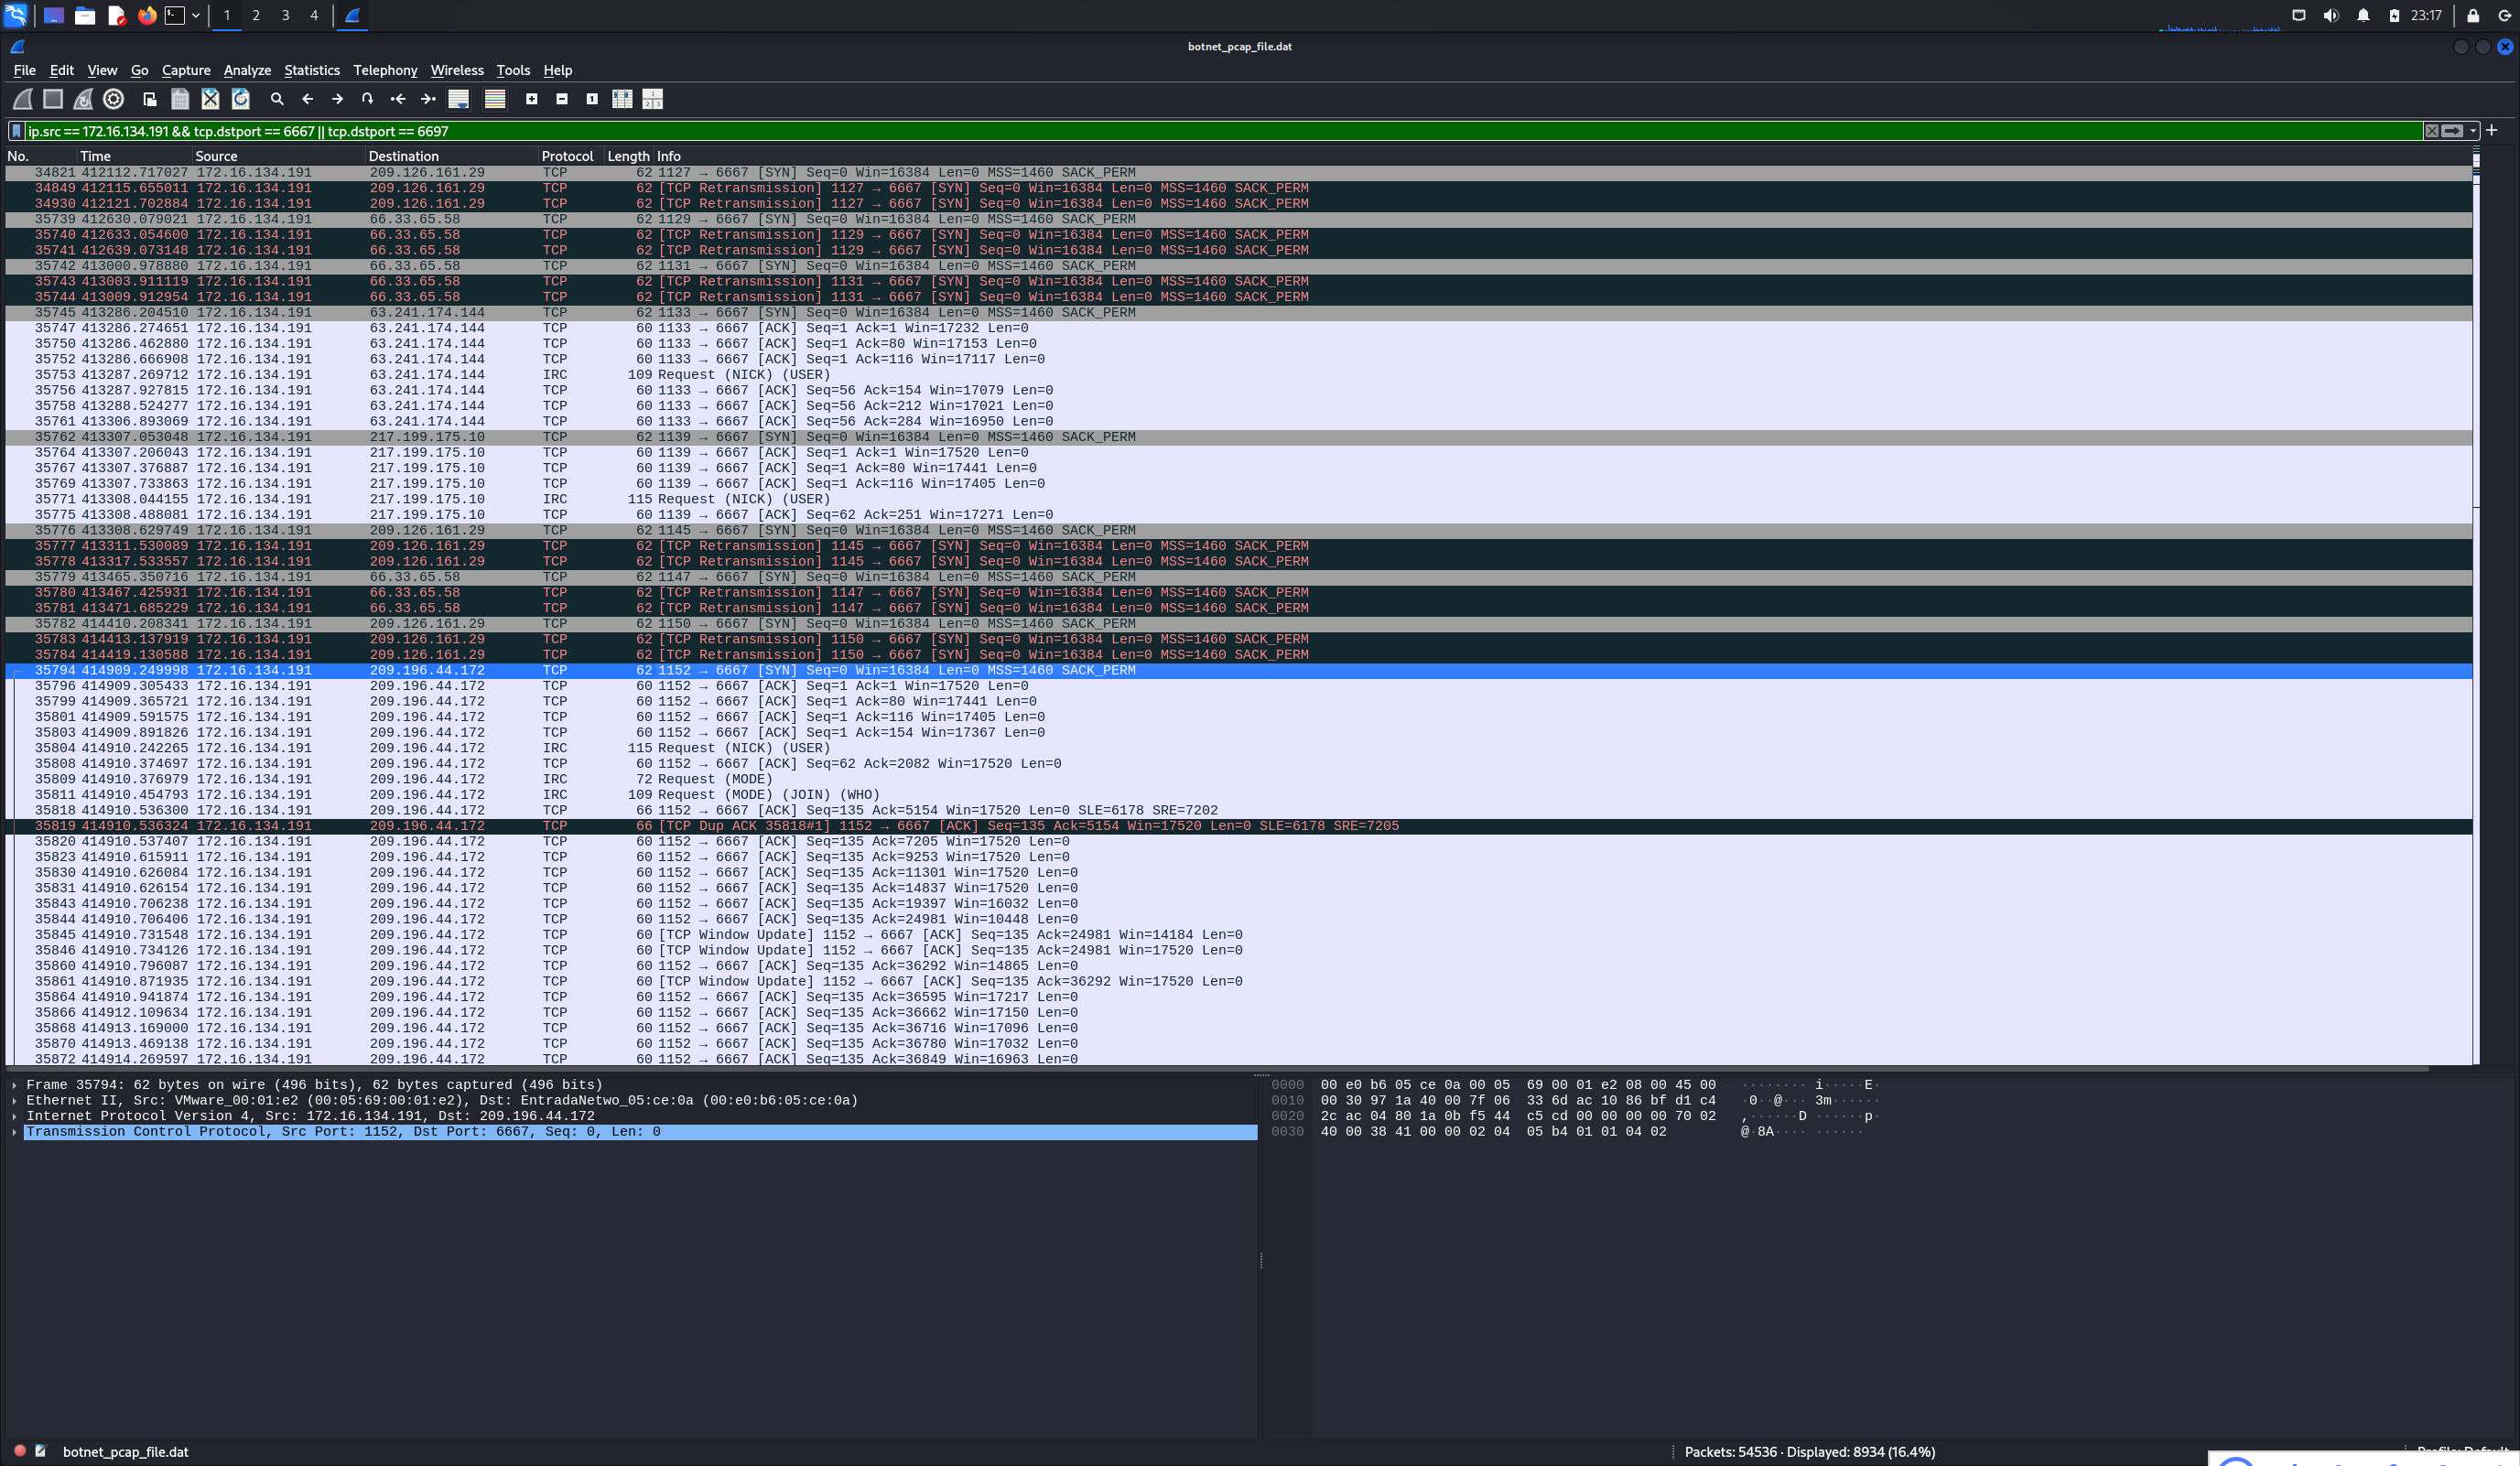Viewport: 2520px width, 1466px height.
Task: Clear the display filter with X button
Action: tap(2431, 131)
